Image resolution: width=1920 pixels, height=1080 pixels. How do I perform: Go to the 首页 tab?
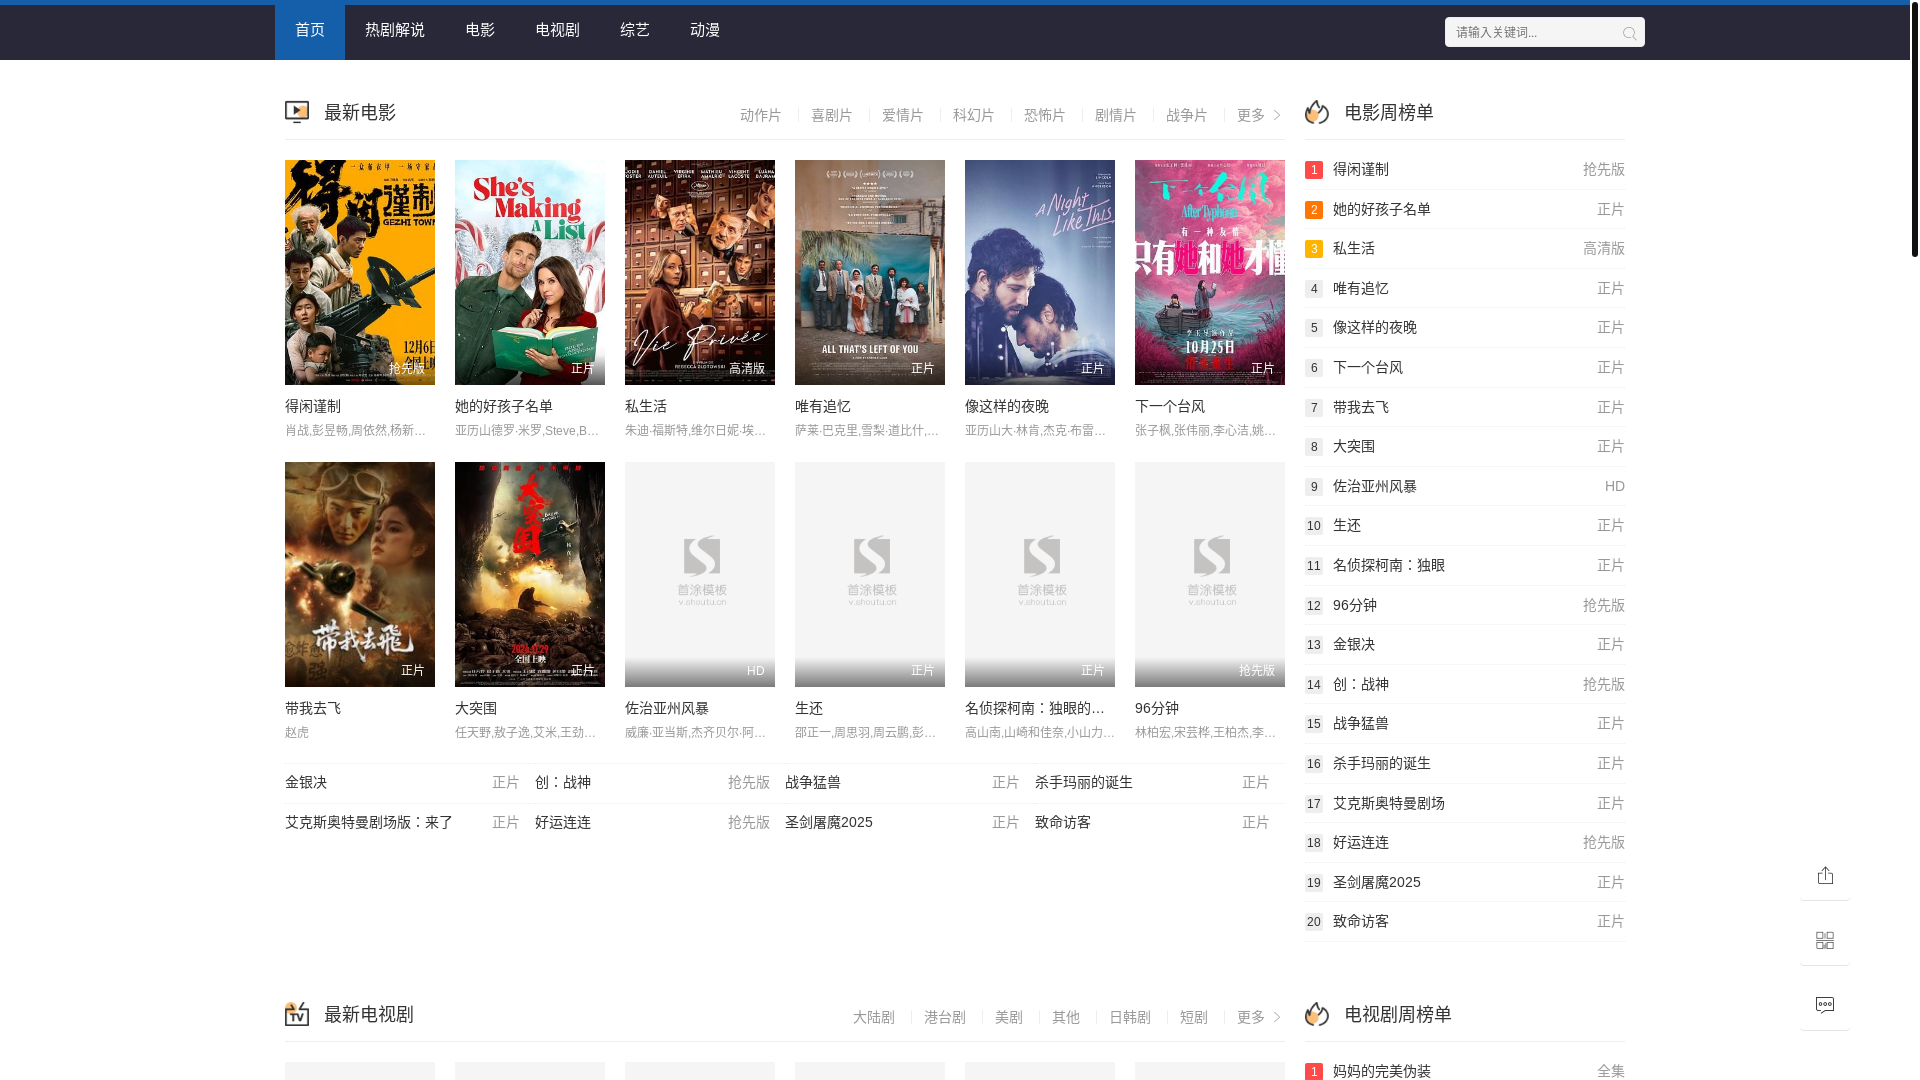click(310, 32)
